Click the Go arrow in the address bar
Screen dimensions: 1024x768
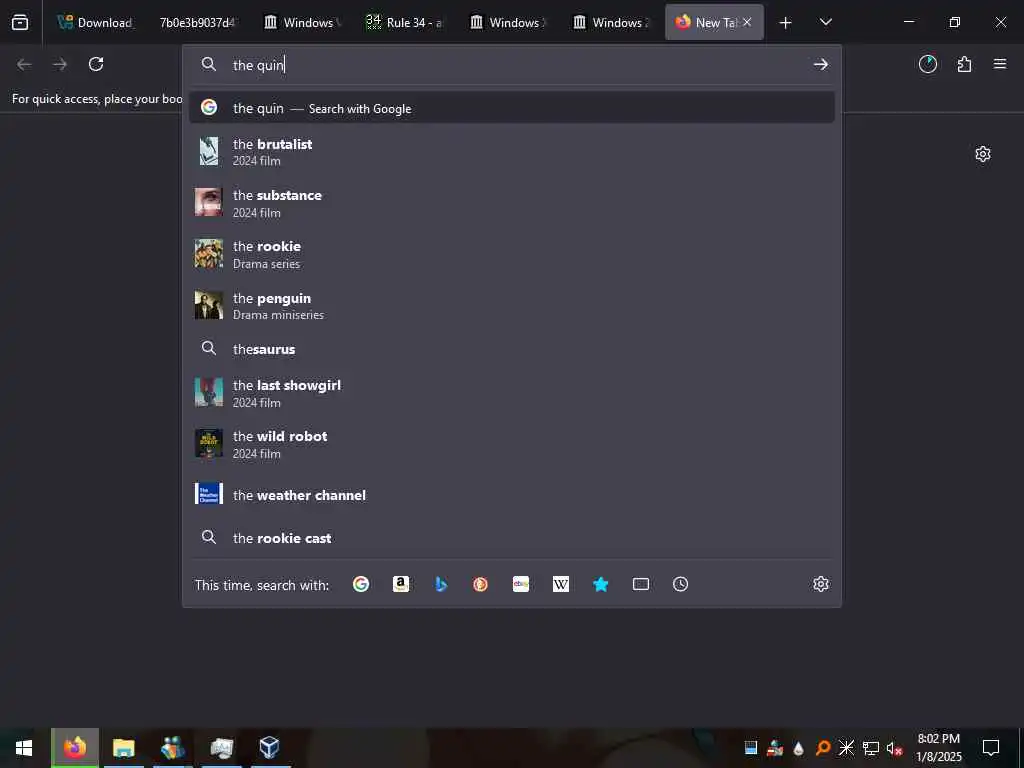point(821,64)
